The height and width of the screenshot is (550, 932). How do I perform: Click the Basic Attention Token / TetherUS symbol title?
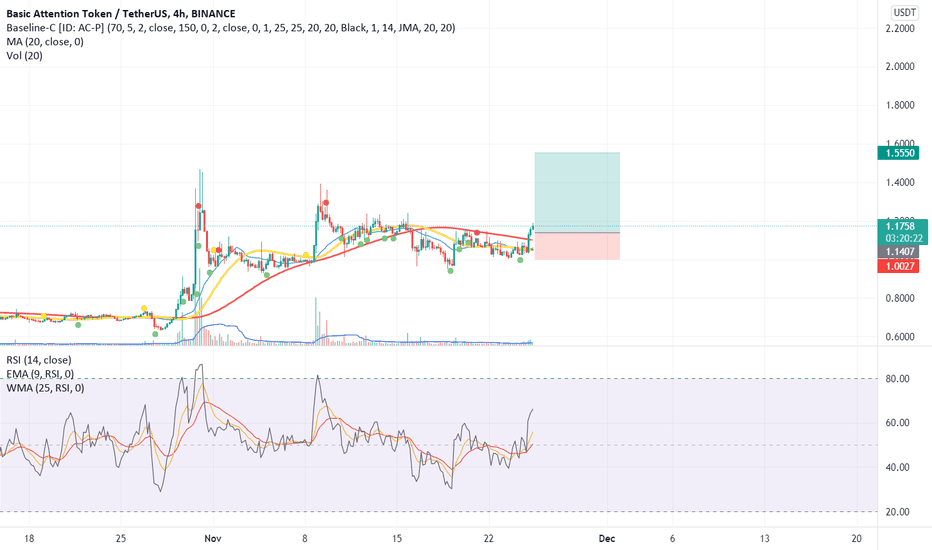tap(121, 13)
